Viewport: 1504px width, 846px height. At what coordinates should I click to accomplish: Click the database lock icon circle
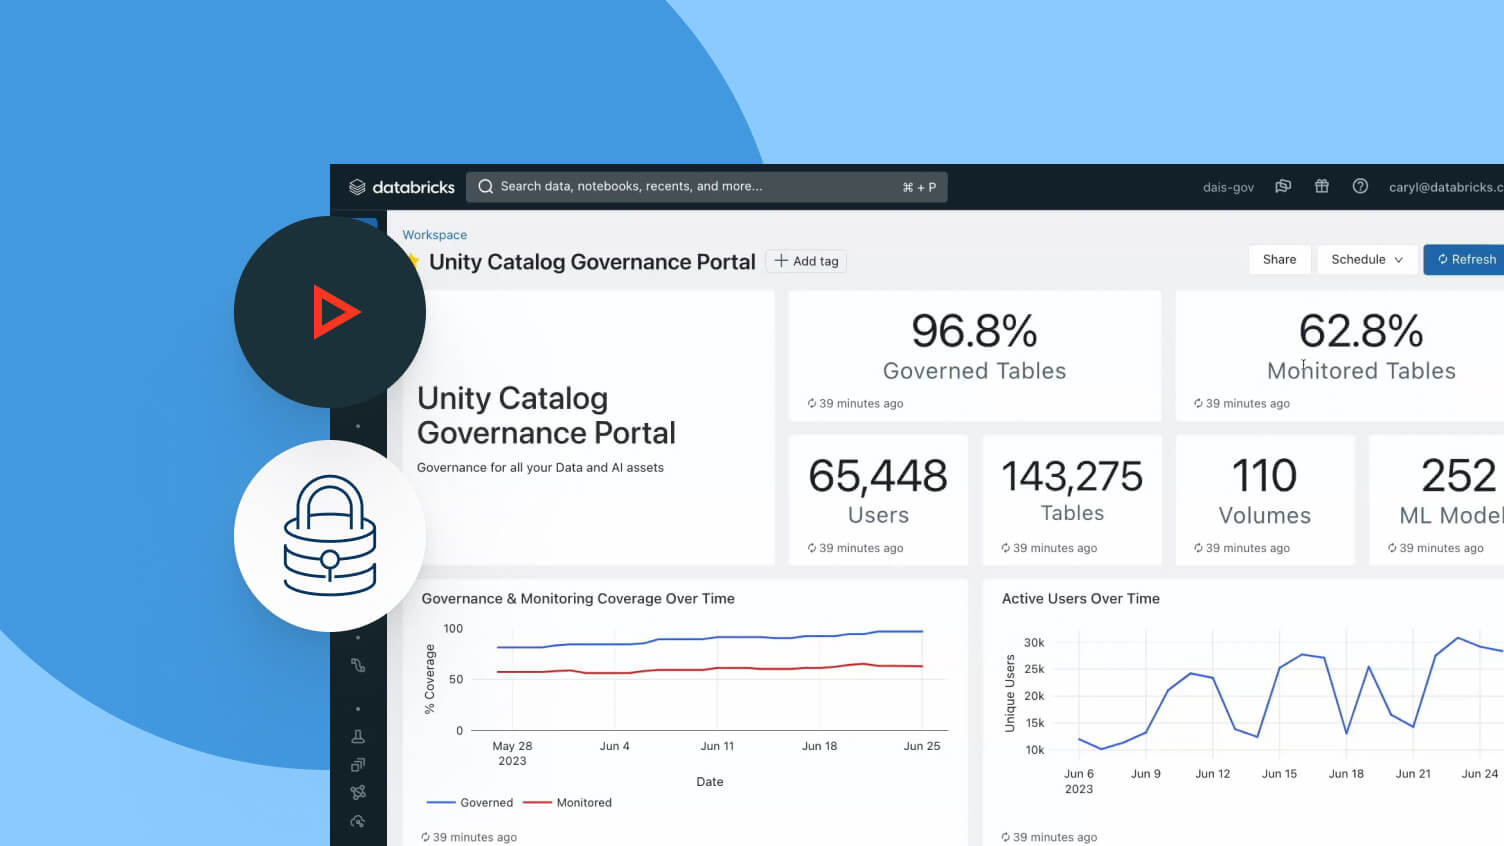(x=330, y=536)
